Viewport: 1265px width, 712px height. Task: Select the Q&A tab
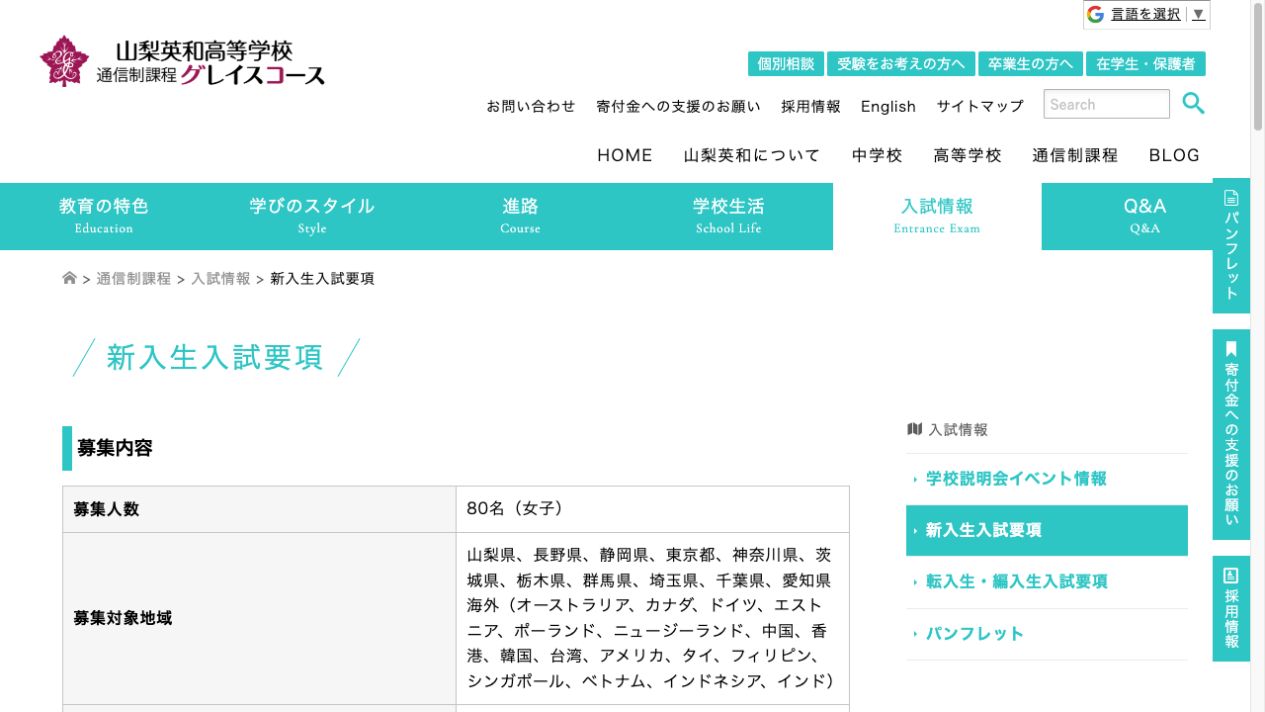pos(1145,216)
